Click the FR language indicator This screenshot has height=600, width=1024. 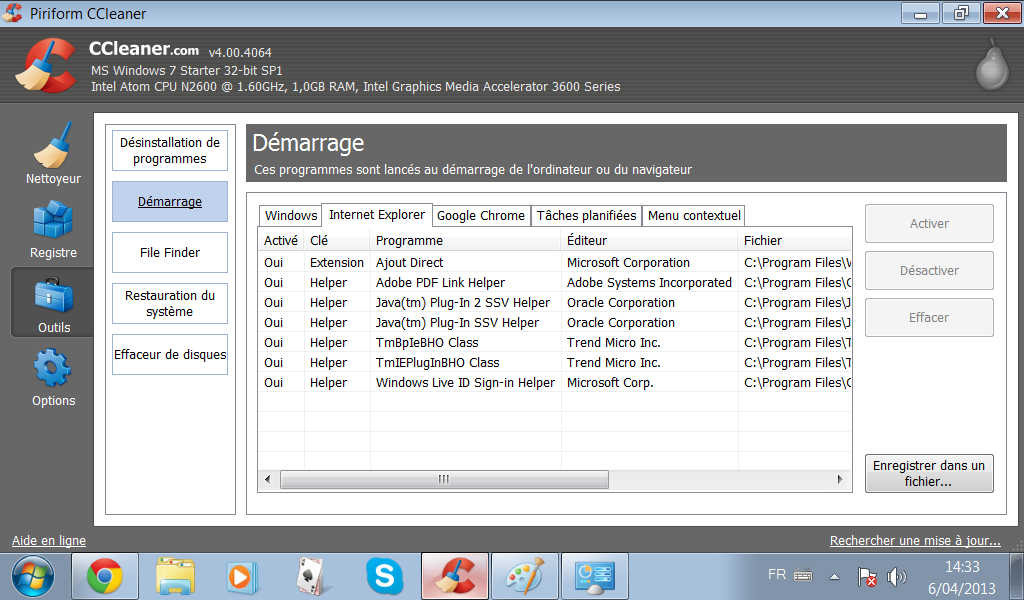click(776, 575)
